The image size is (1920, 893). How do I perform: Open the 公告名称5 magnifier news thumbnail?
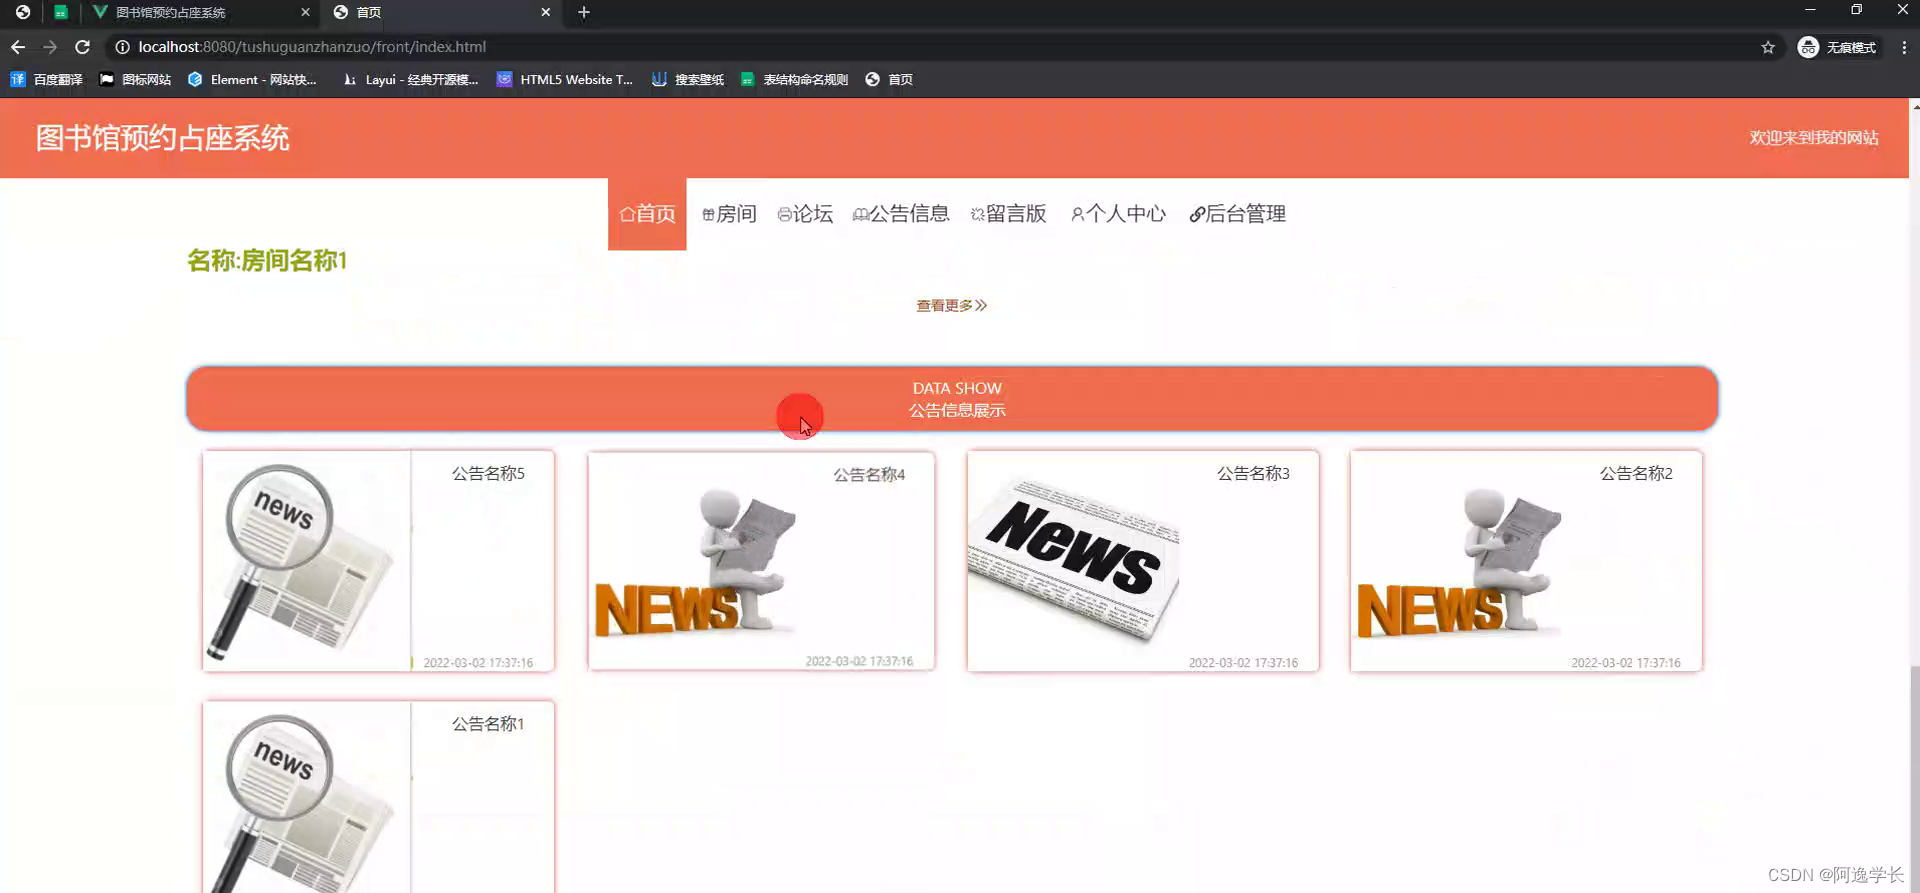[x=306, y=561]
